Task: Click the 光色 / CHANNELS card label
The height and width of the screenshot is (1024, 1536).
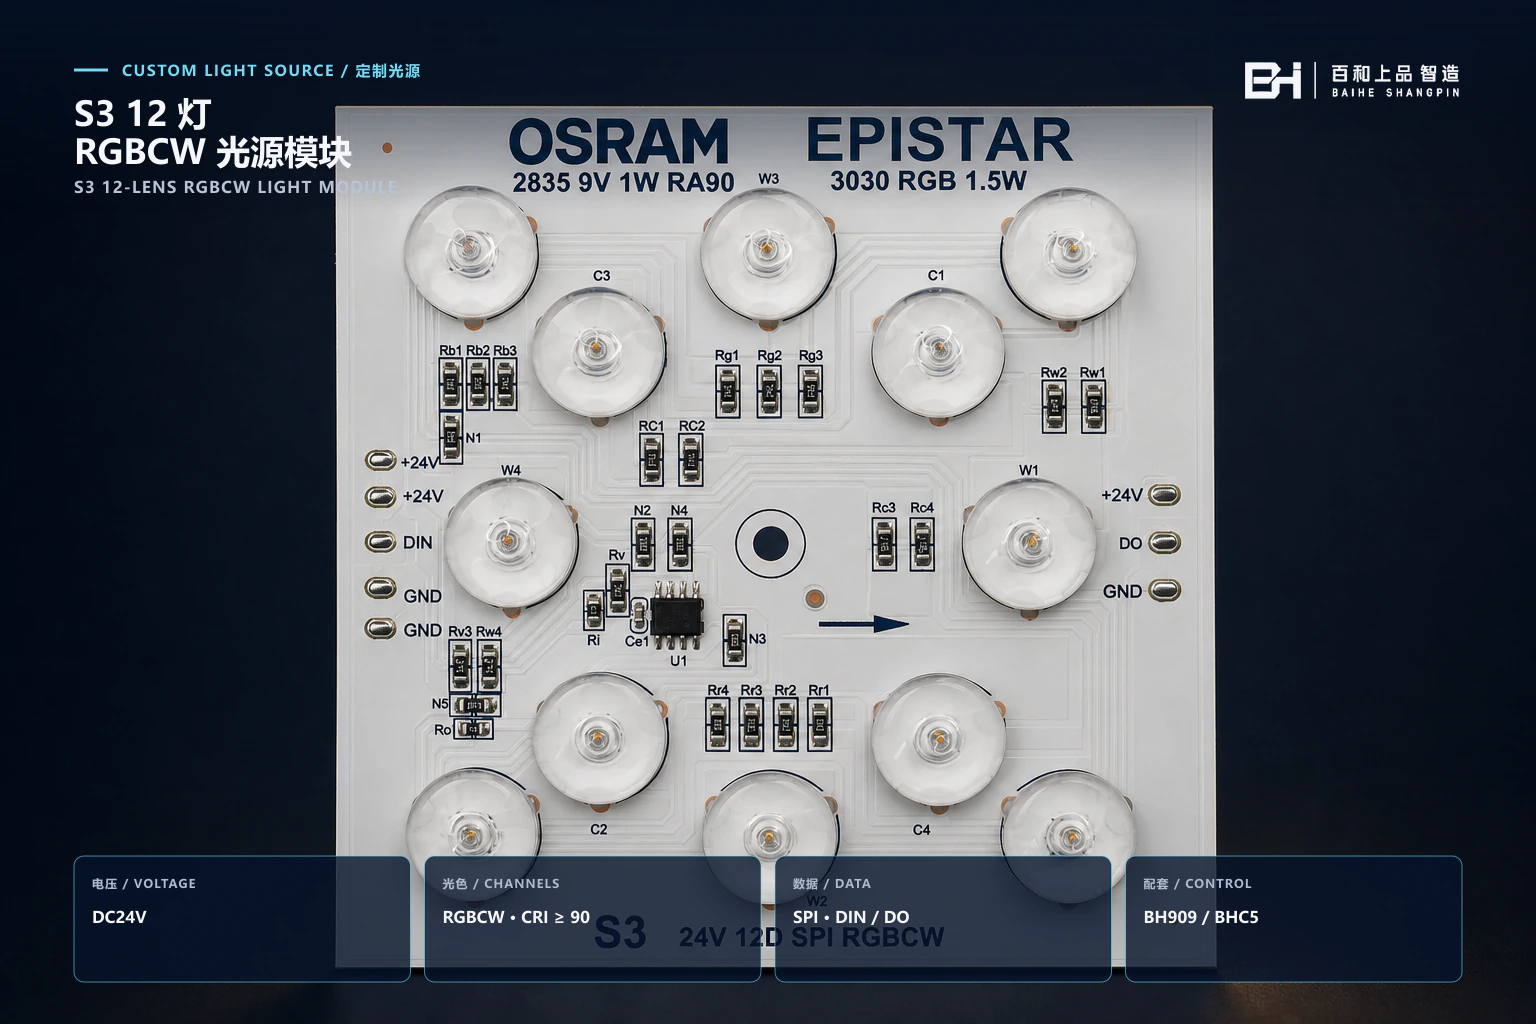Action: pyautogui.click(x=501, y=884)
